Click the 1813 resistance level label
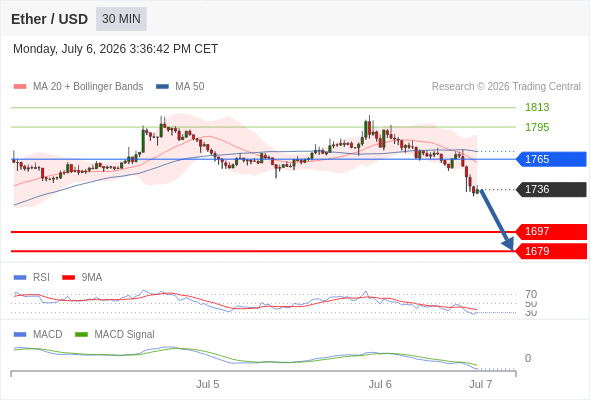The width and height of the screenshot is (590, 400). tap(537, 107)
